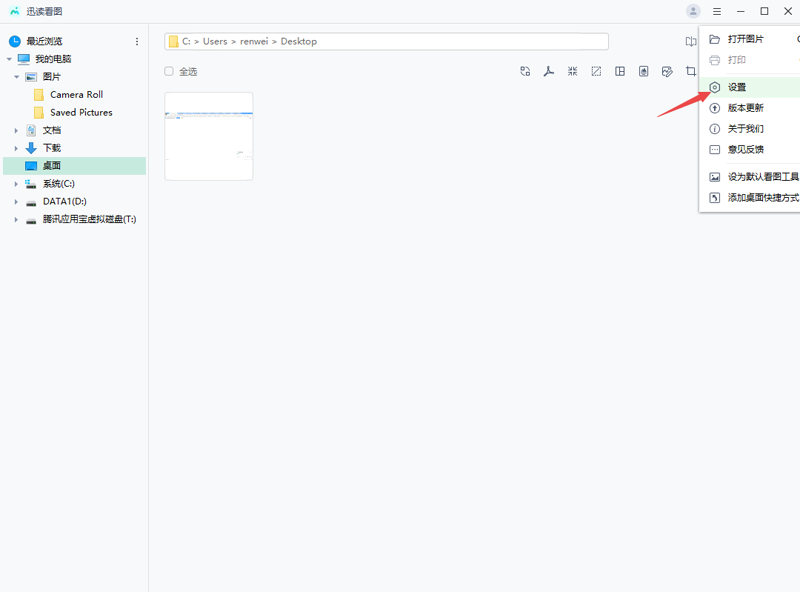Click the Desktop segment in path bar
800x592 pixels.
[x=298, y=41]
